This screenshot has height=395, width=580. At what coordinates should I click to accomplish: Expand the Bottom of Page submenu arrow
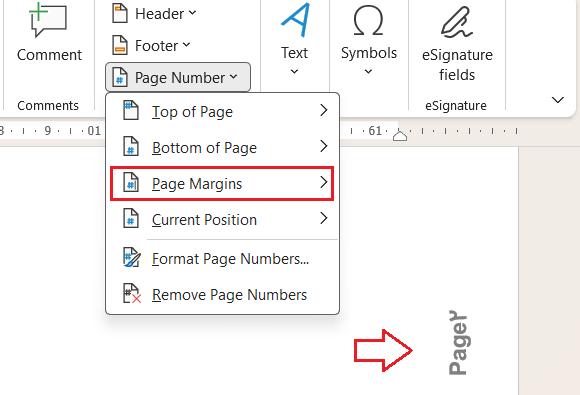(x=324, y=146)
